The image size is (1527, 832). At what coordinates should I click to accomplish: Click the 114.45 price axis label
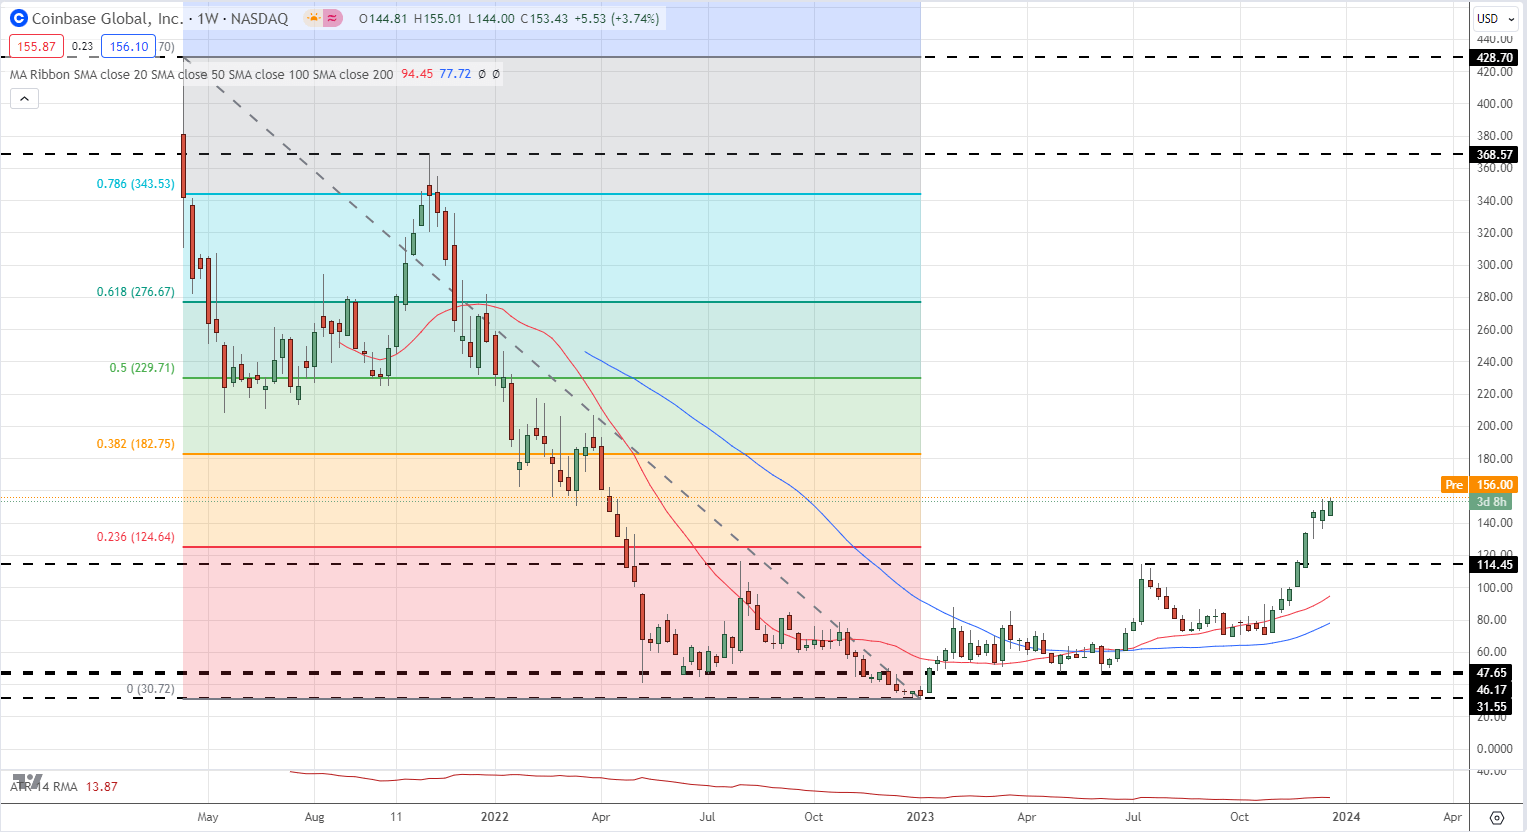pyautogui.click(x=1495, y=565)
